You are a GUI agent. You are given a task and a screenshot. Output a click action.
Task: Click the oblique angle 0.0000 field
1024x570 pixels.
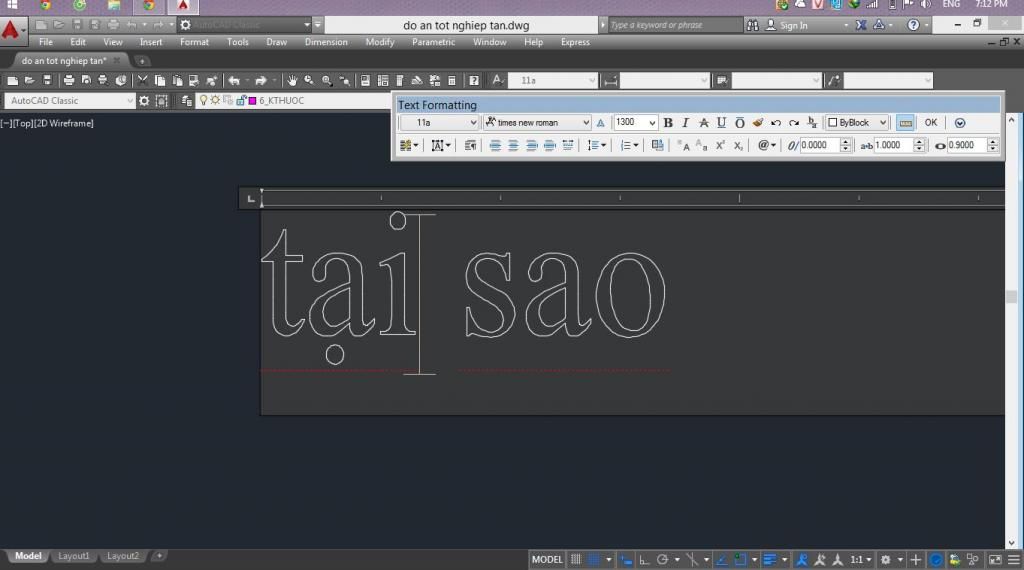[x=819, y=145]
